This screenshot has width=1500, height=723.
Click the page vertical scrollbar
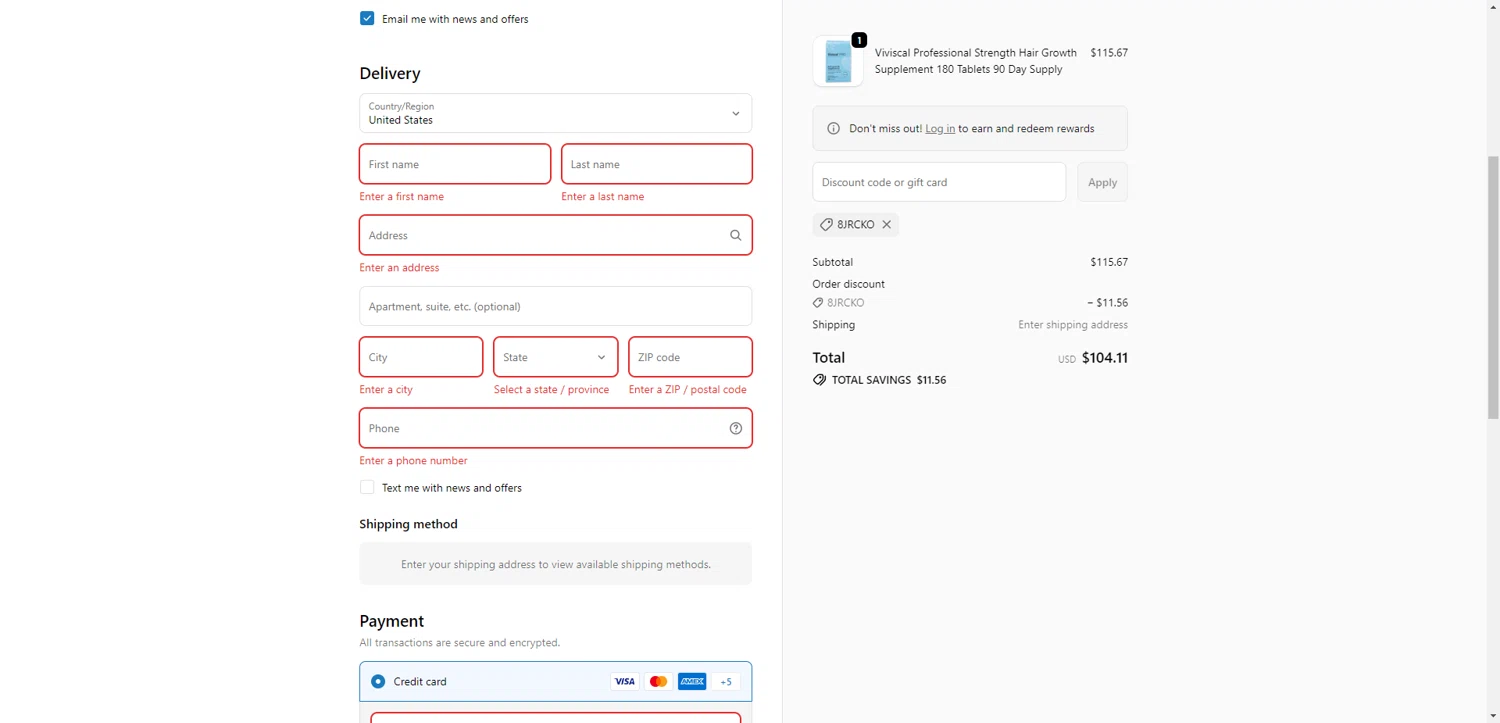coord(1493,288)
